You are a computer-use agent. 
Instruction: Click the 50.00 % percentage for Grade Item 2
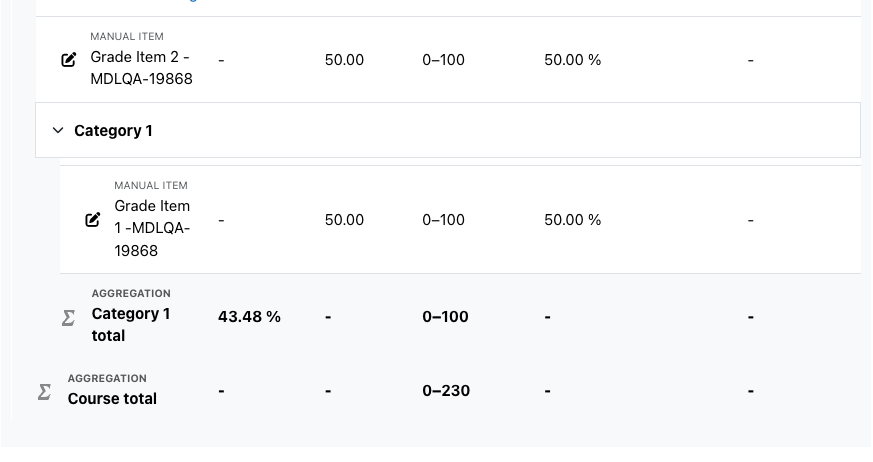[x=572, y=60]
